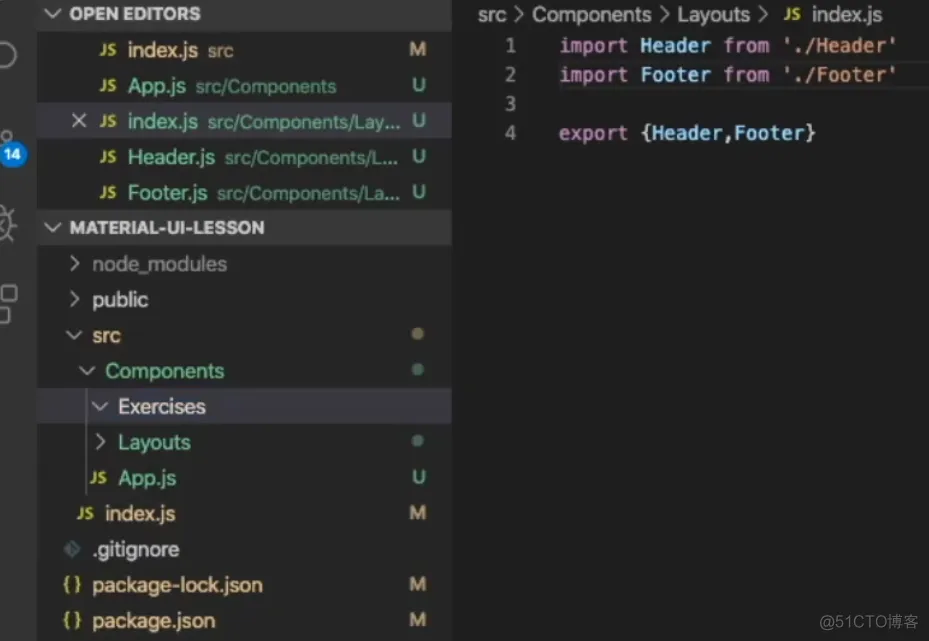Expand the Layouts folder
The width and height of the screenshot is (929, 641).
(x=100, y=442)
